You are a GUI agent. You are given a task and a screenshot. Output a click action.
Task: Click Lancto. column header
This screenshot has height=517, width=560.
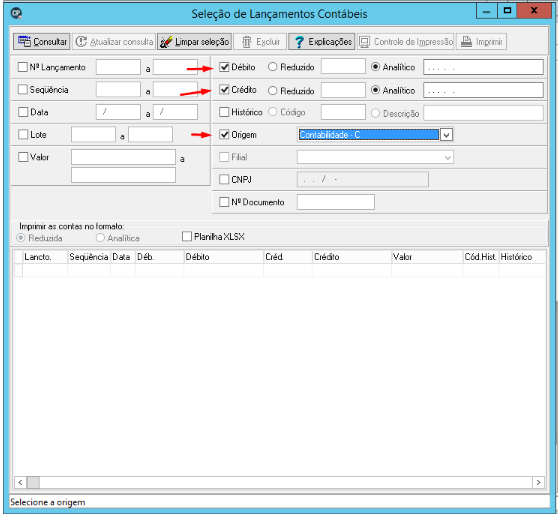pos(45,257)
